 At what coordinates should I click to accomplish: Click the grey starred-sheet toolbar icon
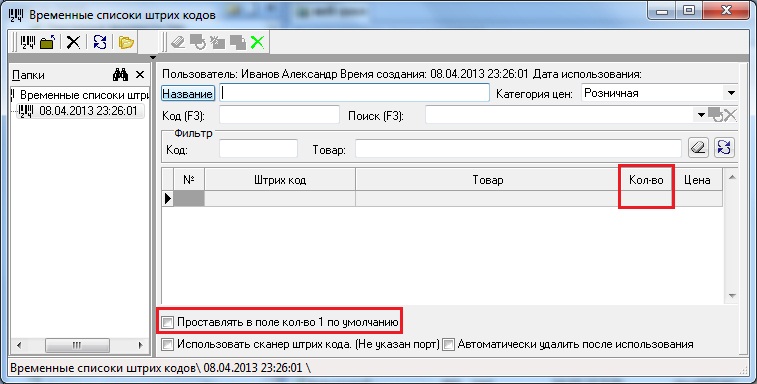tap(217, 43)
